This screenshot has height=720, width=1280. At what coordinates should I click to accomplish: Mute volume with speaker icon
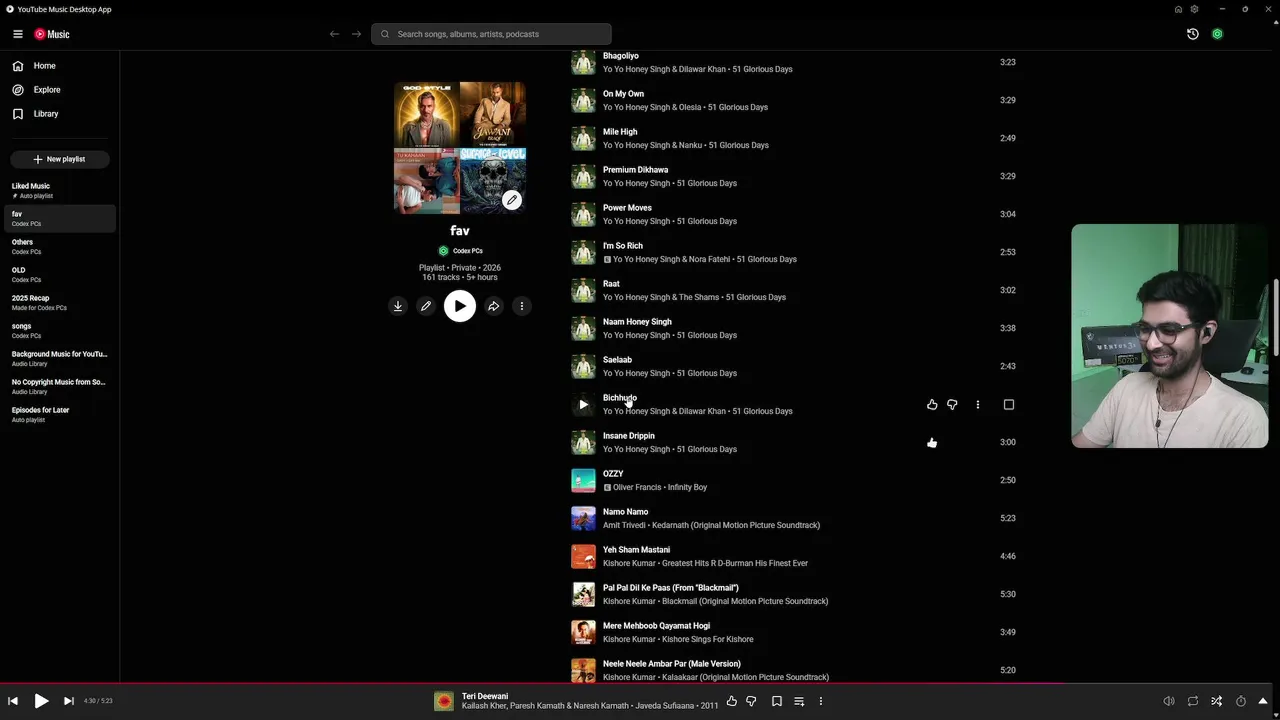[1169, 701]
